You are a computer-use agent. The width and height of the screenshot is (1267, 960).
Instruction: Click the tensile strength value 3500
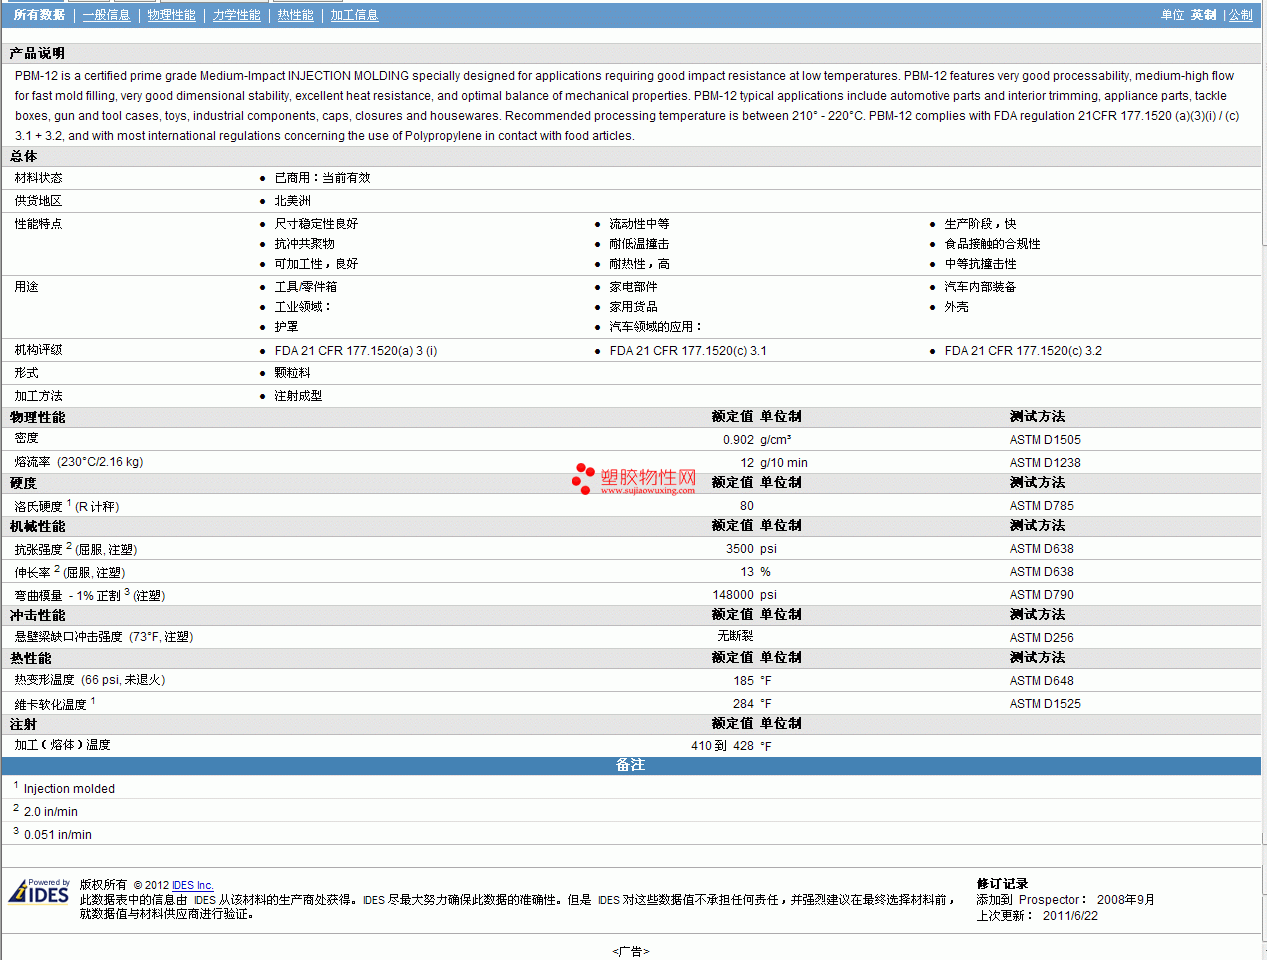click(740, 549)
